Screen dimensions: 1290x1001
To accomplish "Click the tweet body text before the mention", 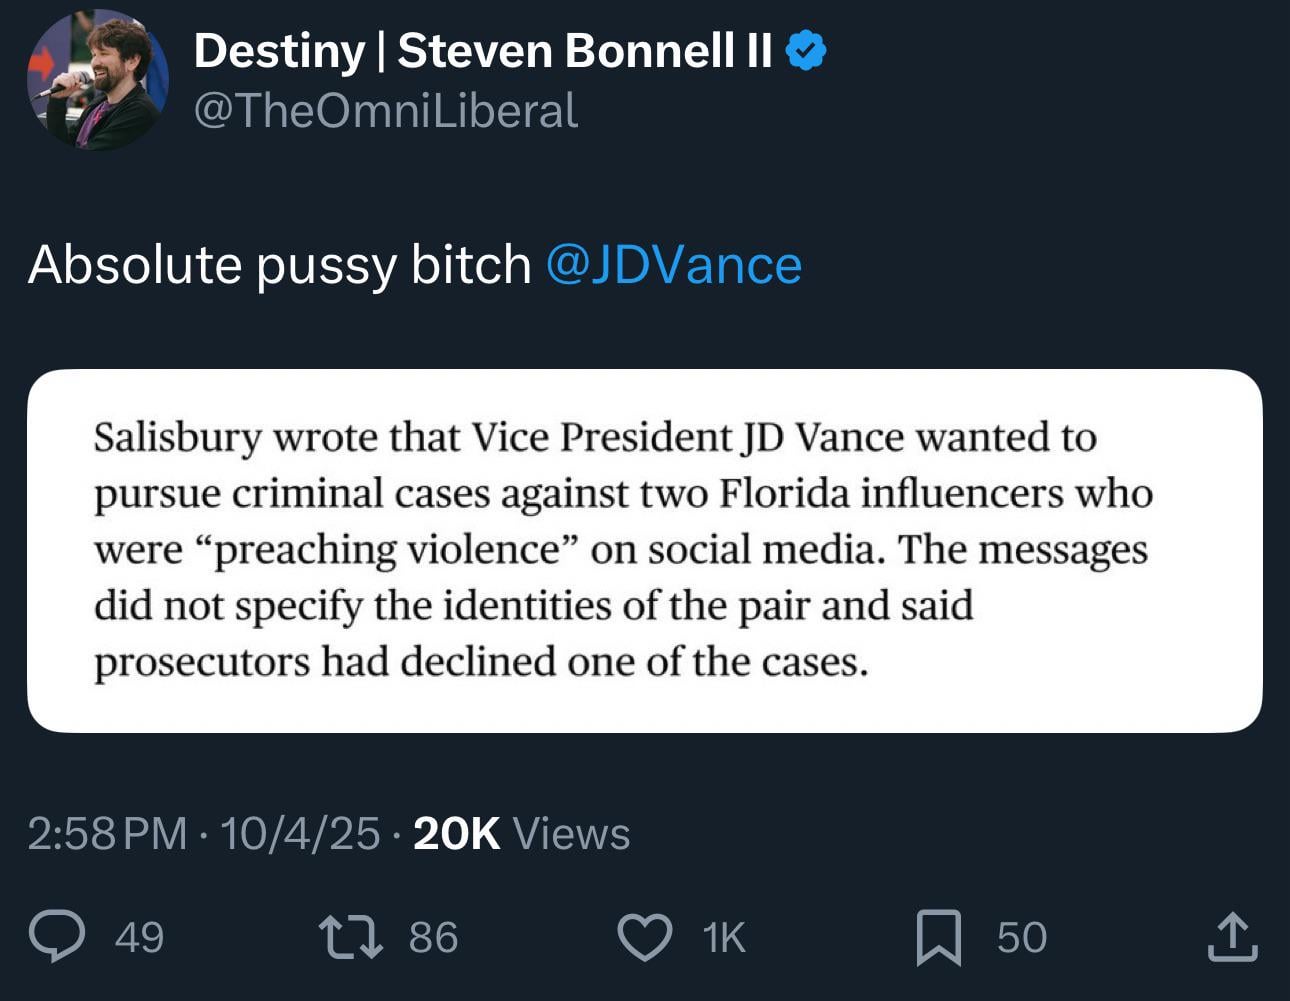I will point(279,265).
